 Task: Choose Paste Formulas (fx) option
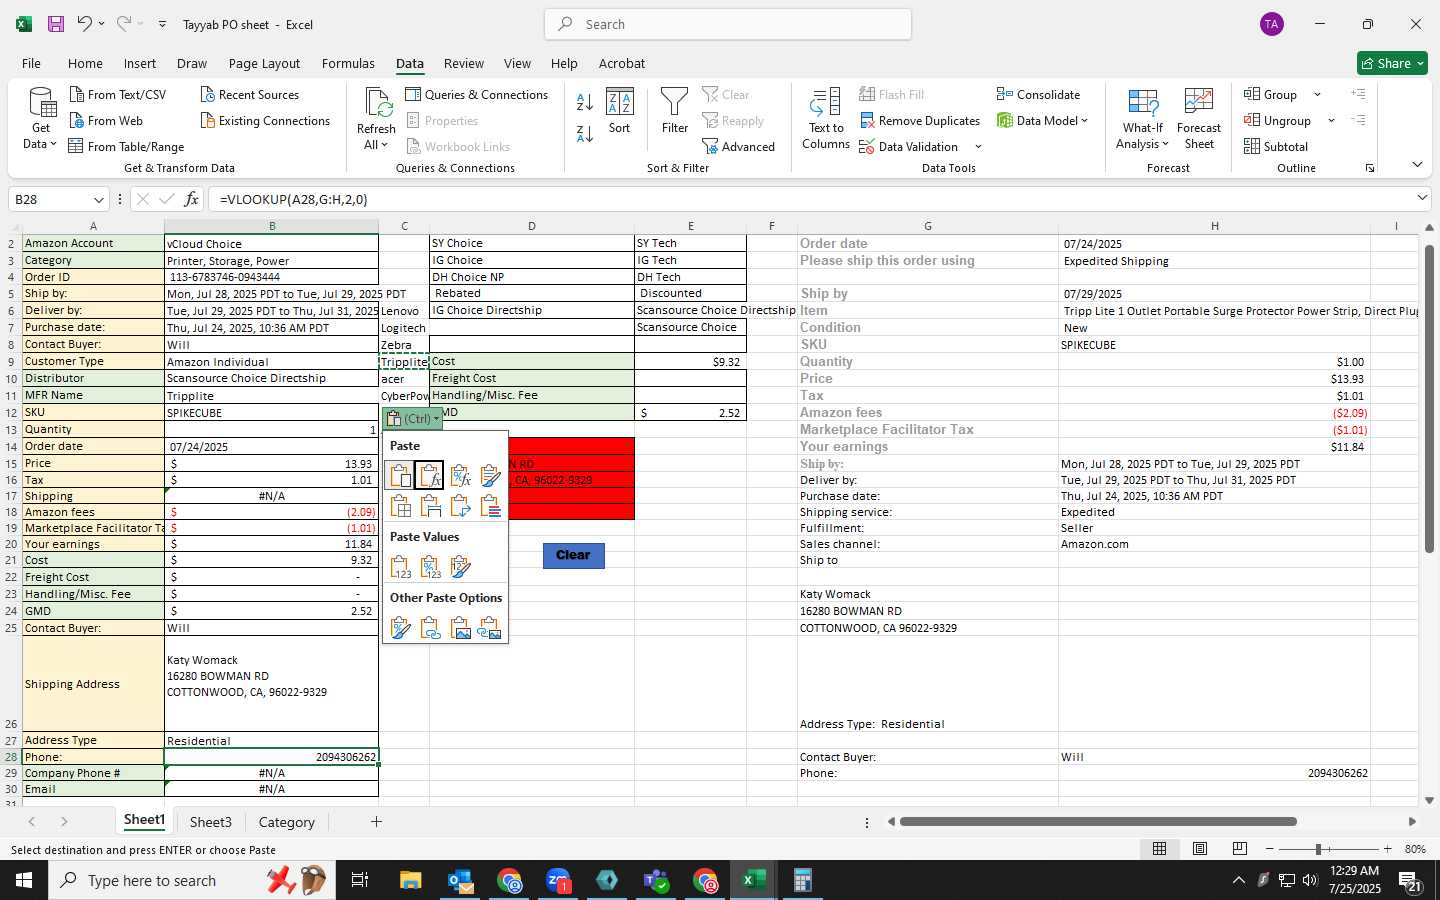pos(430,476)
